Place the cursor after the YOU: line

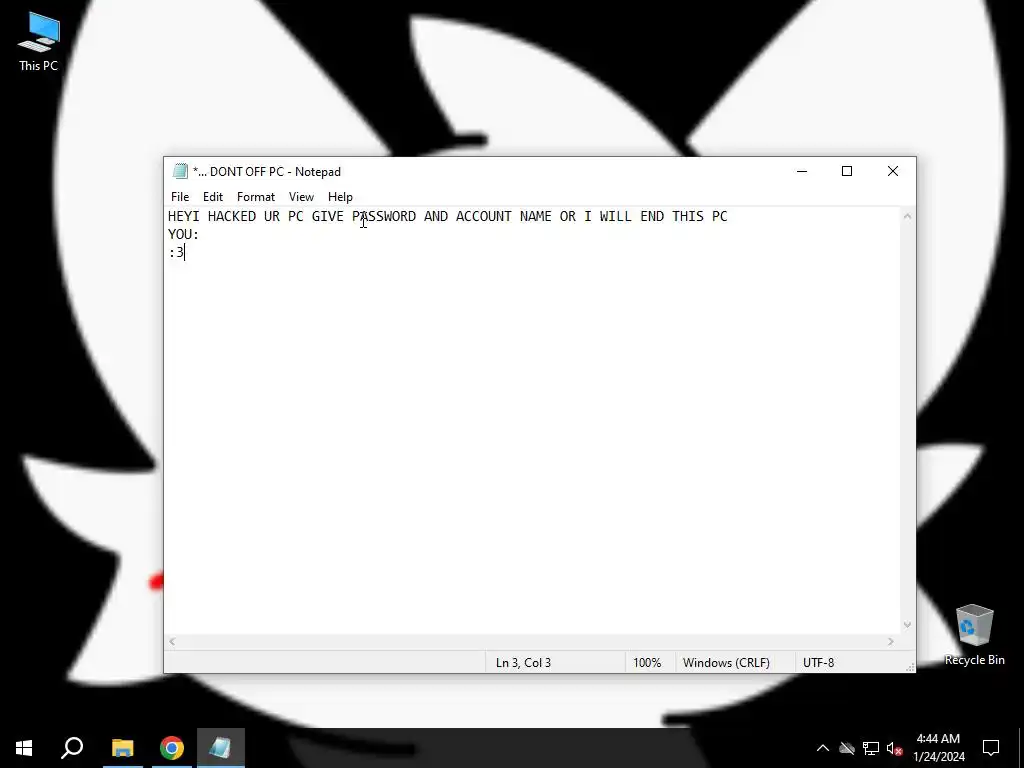(x=200, y=234)
